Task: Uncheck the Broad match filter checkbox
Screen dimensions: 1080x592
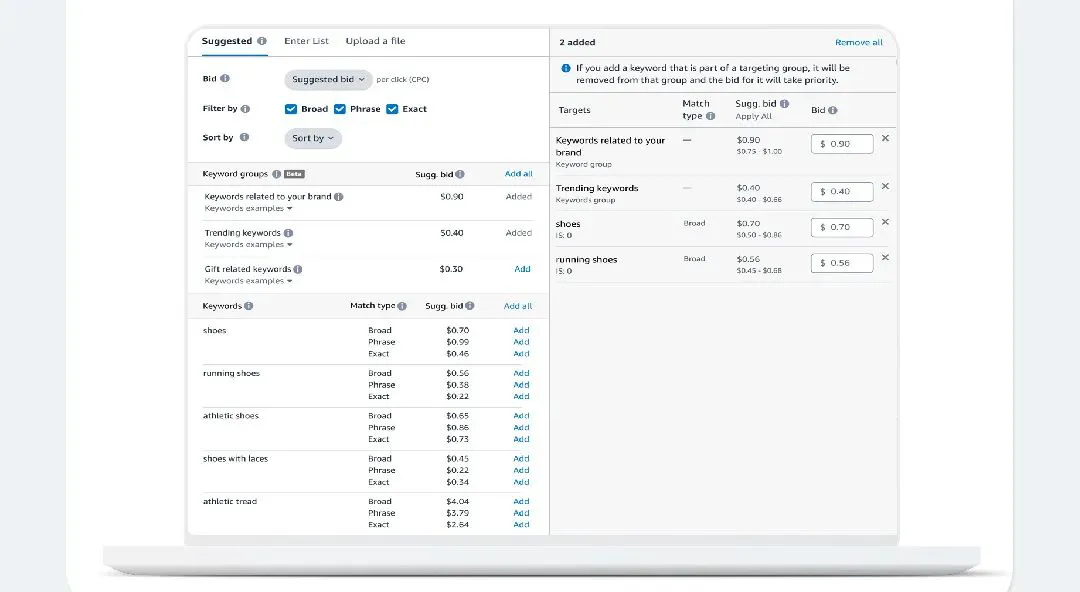Action: click(x=291, y=109)
